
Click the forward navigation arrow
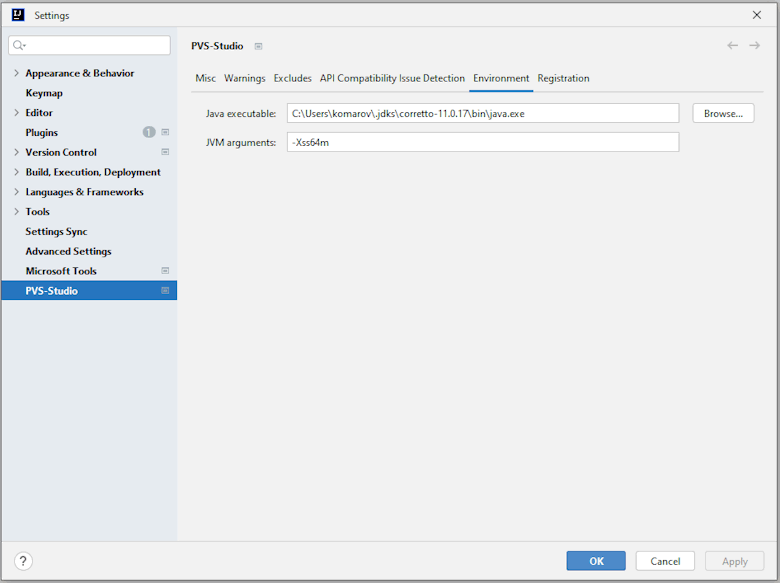[755, 46]
